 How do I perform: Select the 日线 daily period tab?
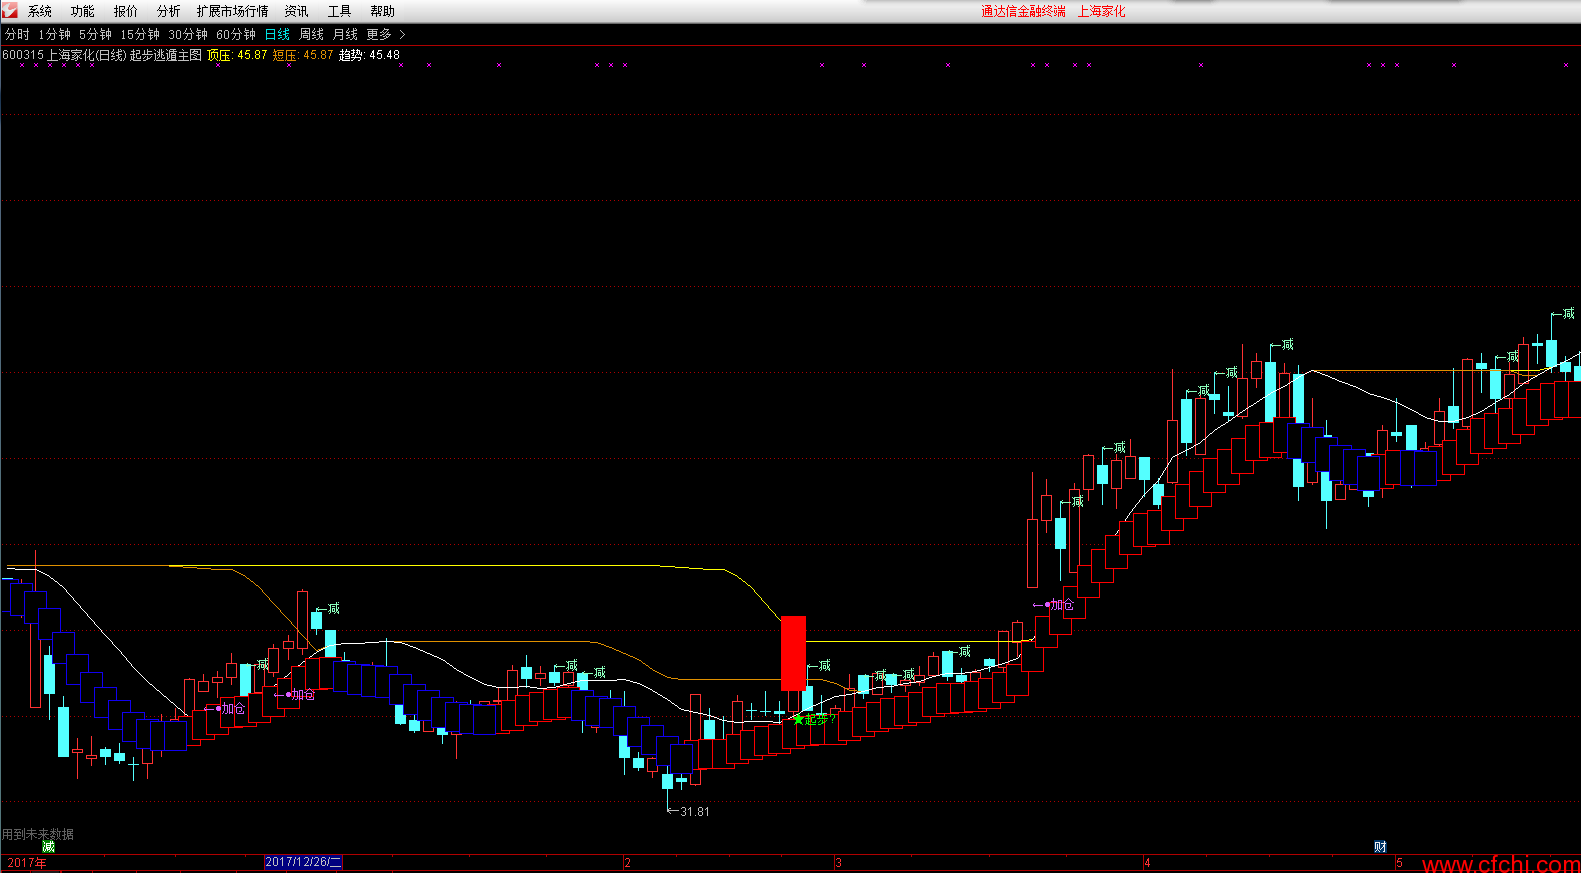(x=278, y=34)
